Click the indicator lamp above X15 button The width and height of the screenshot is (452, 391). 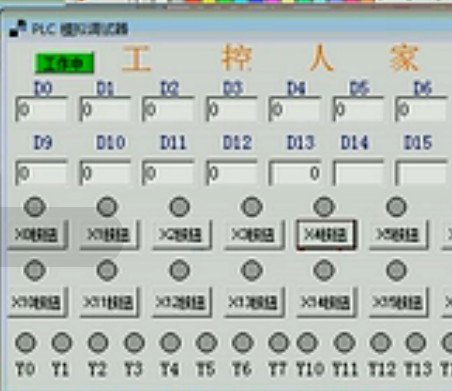click(x=396, y=270)
